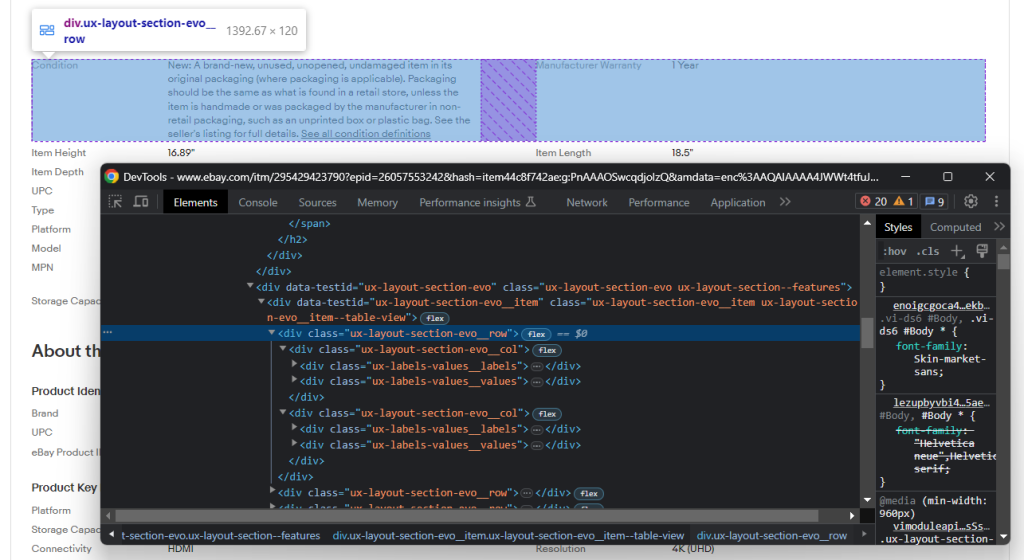Viewport: 1024px width, 560px height.
Task: Click the red error count badge
Action: pyautogui.click(x=874, y=202)
